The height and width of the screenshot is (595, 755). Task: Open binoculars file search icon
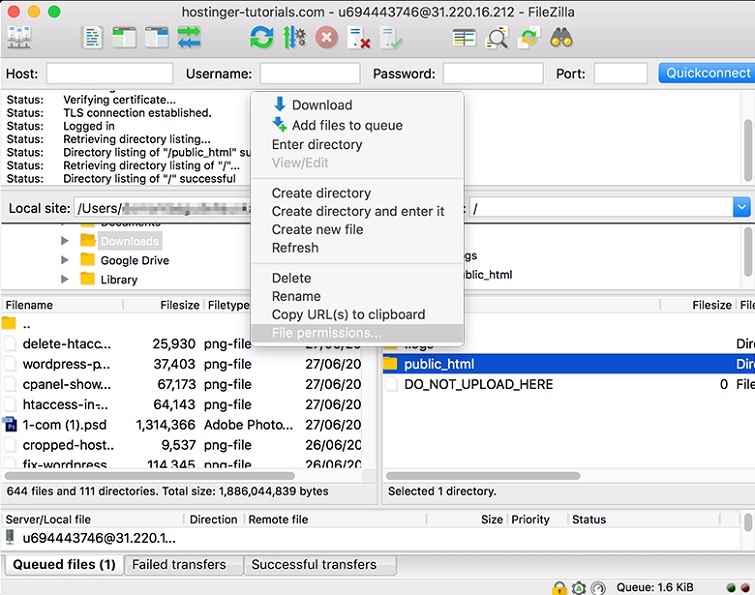coord(560,38)
